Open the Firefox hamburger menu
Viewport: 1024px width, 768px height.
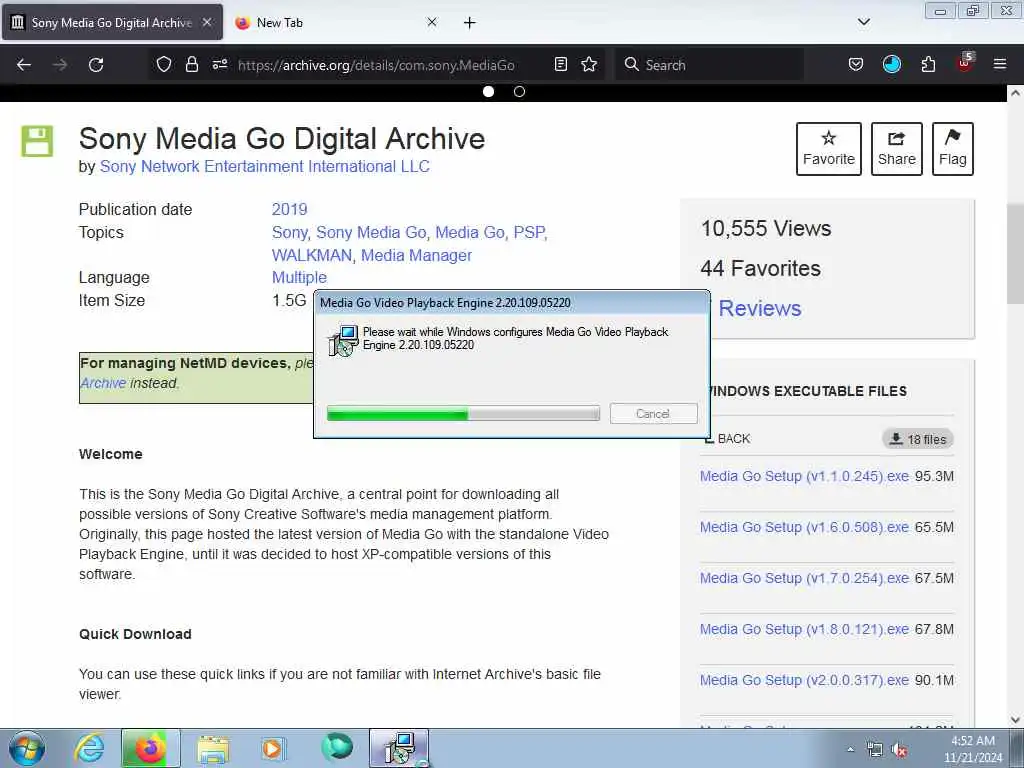pos(1000,64)
